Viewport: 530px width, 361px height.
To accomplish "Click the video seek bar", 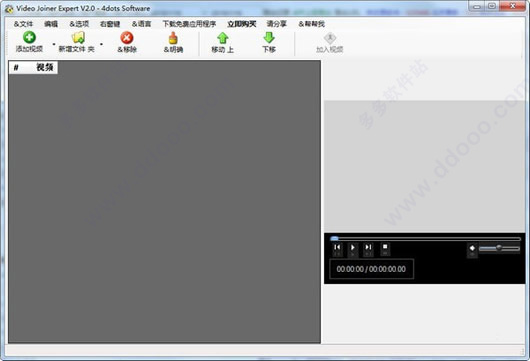I will click(425, 239).
